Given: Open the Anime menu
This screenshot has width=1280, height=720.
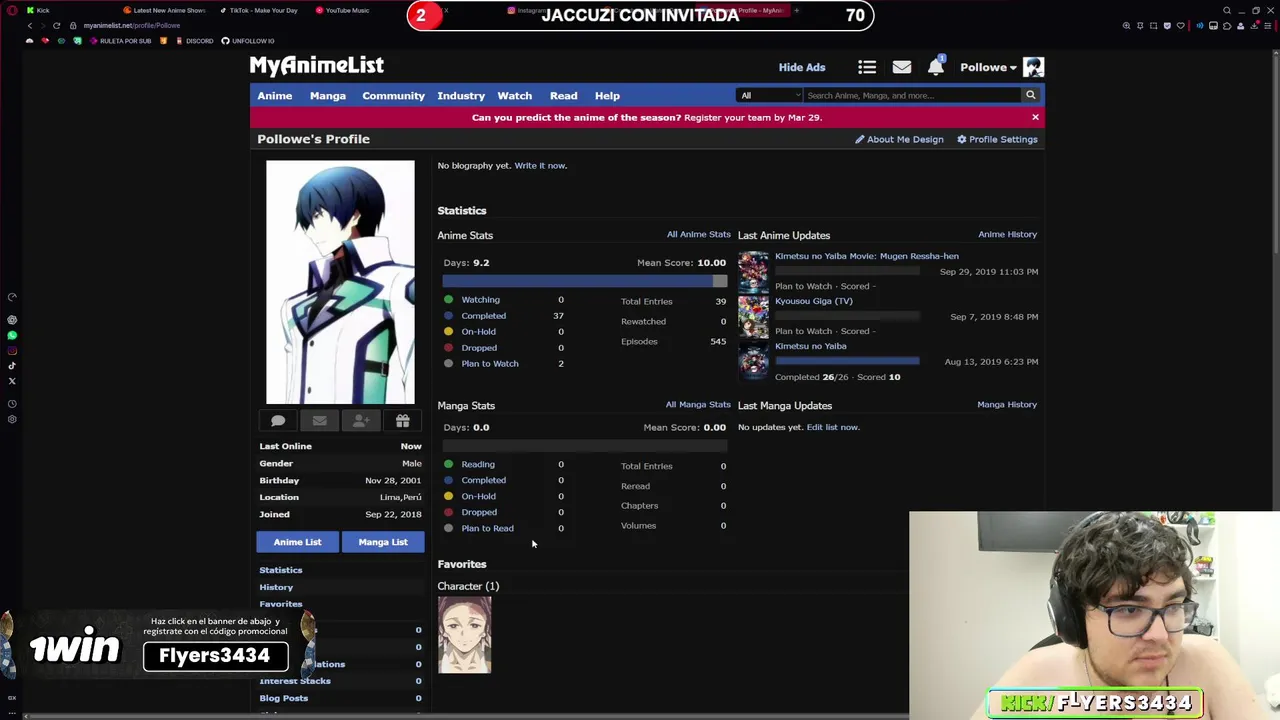Looking at the screenshot, I should (275, 96).
